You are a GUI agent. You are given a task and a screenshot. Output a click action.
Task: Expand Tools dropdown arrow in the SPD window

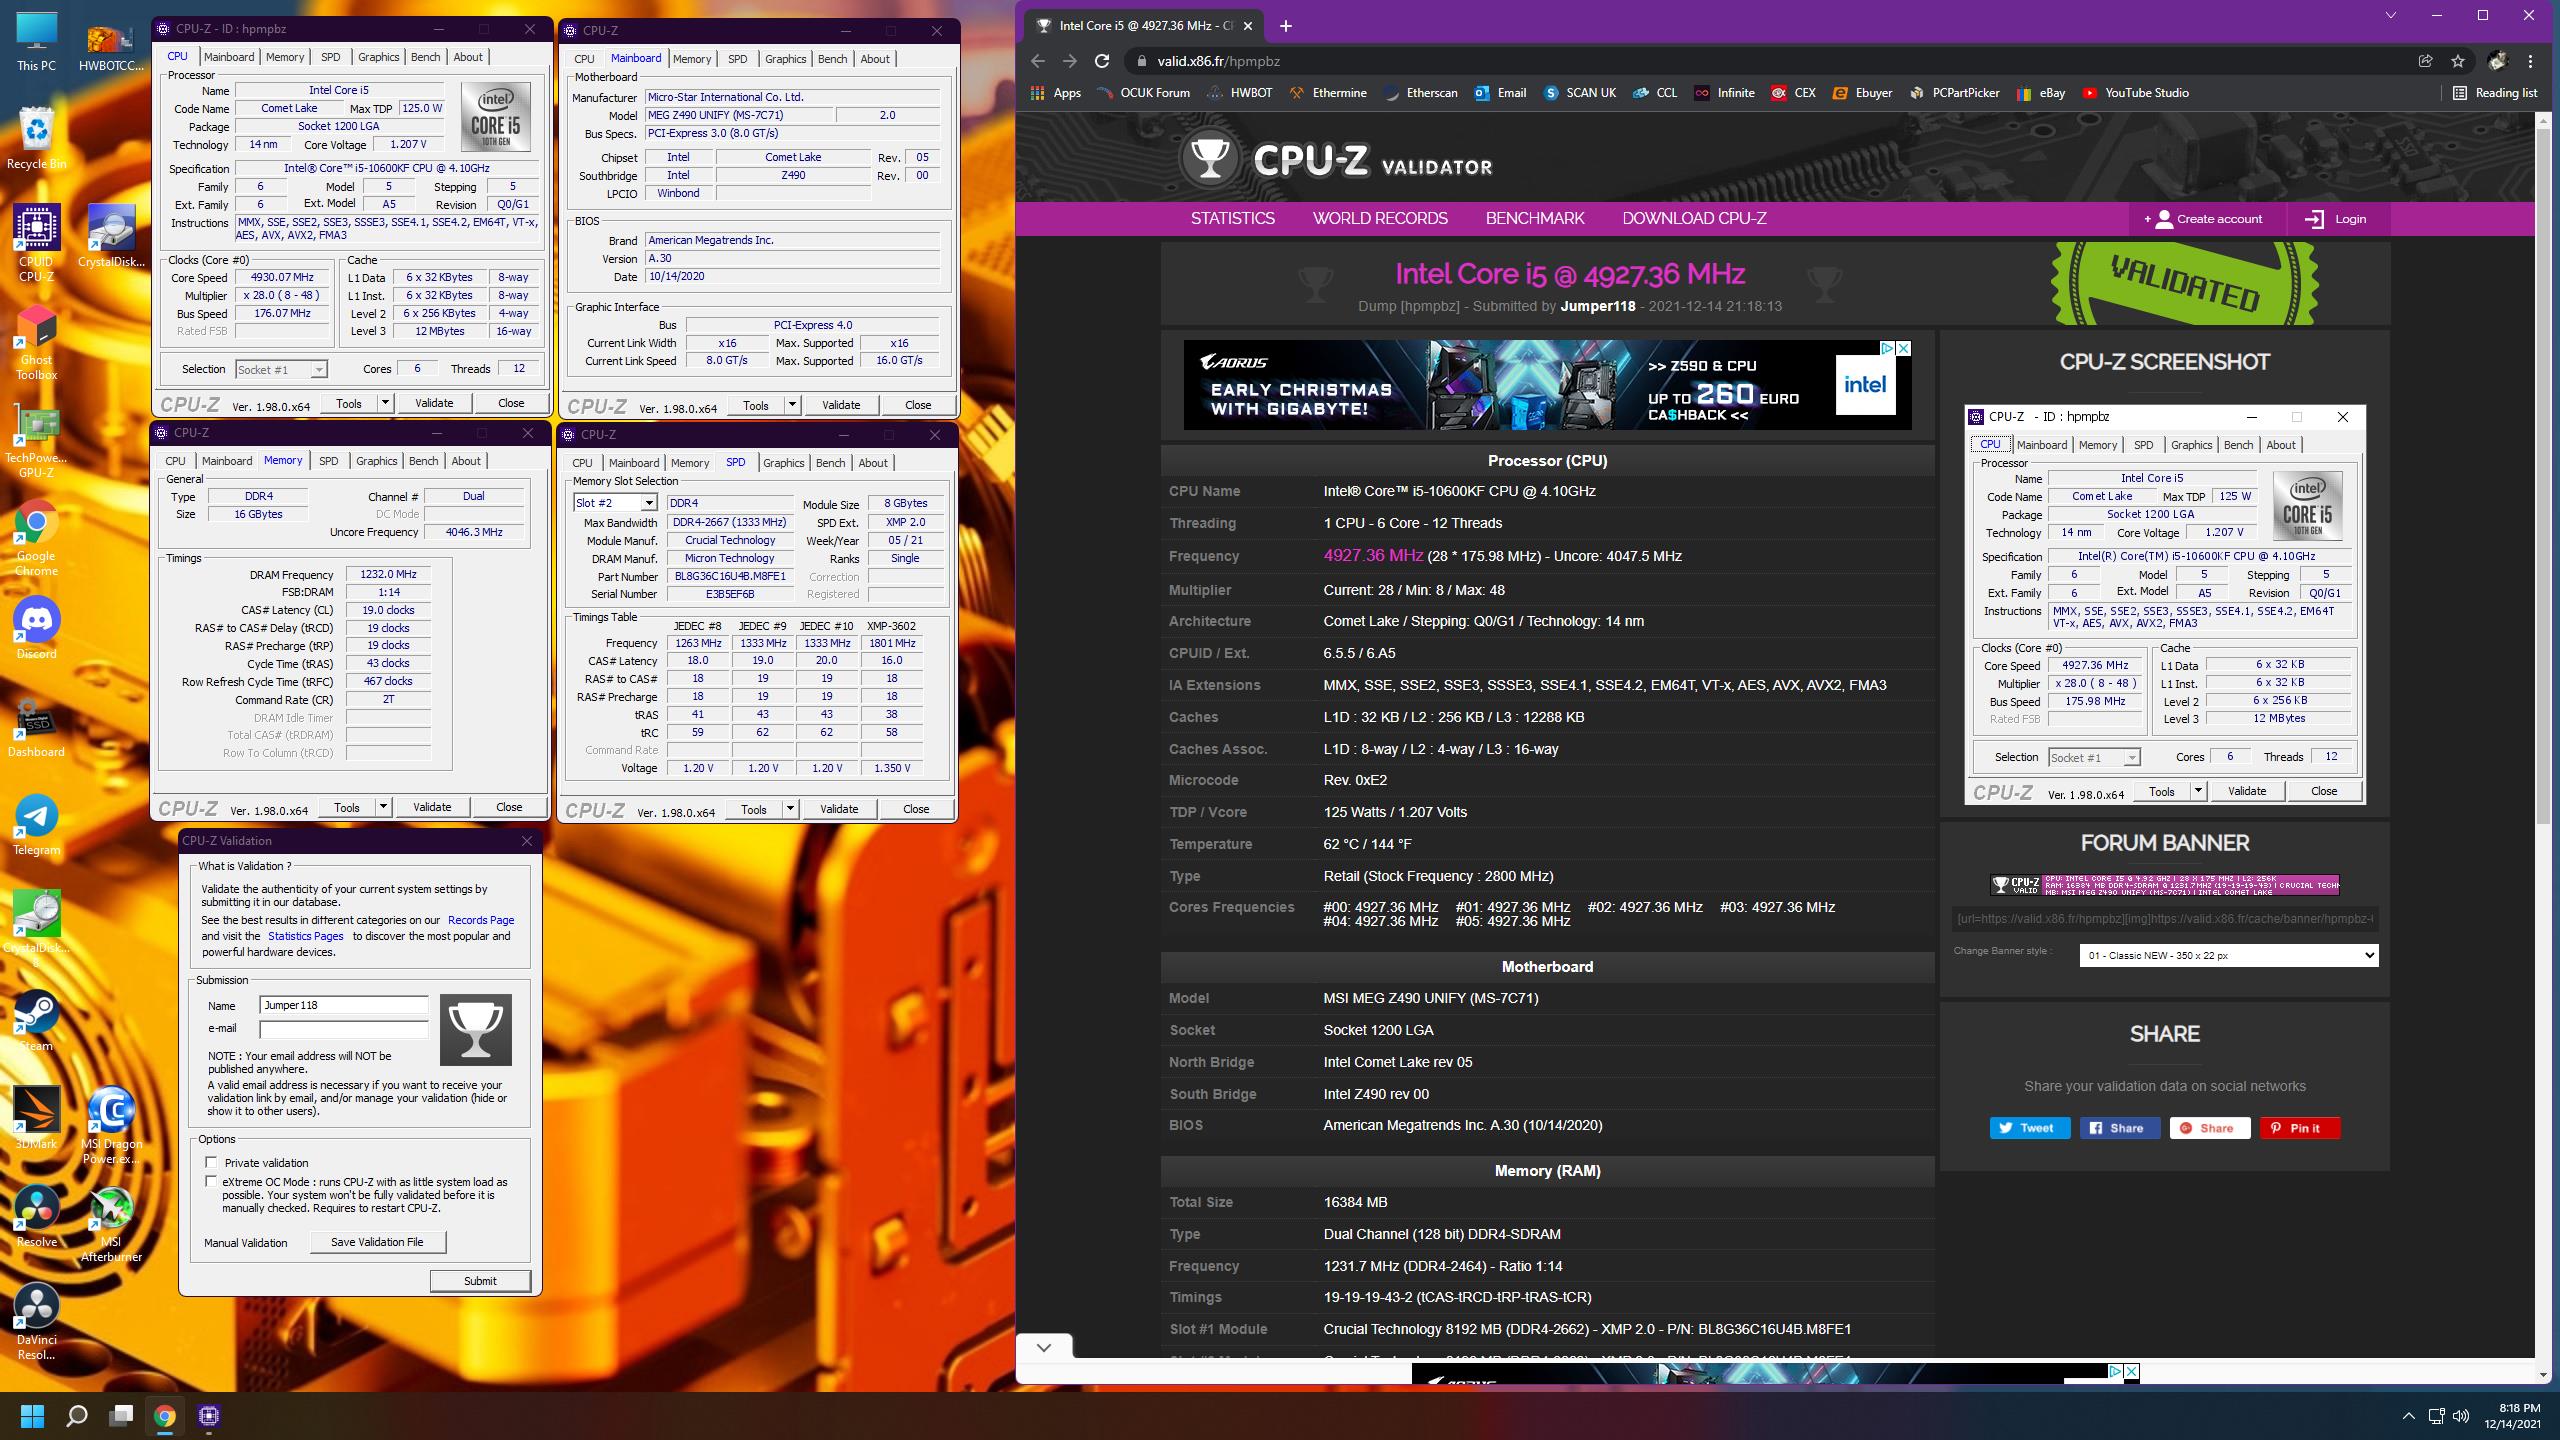(790, 809)
